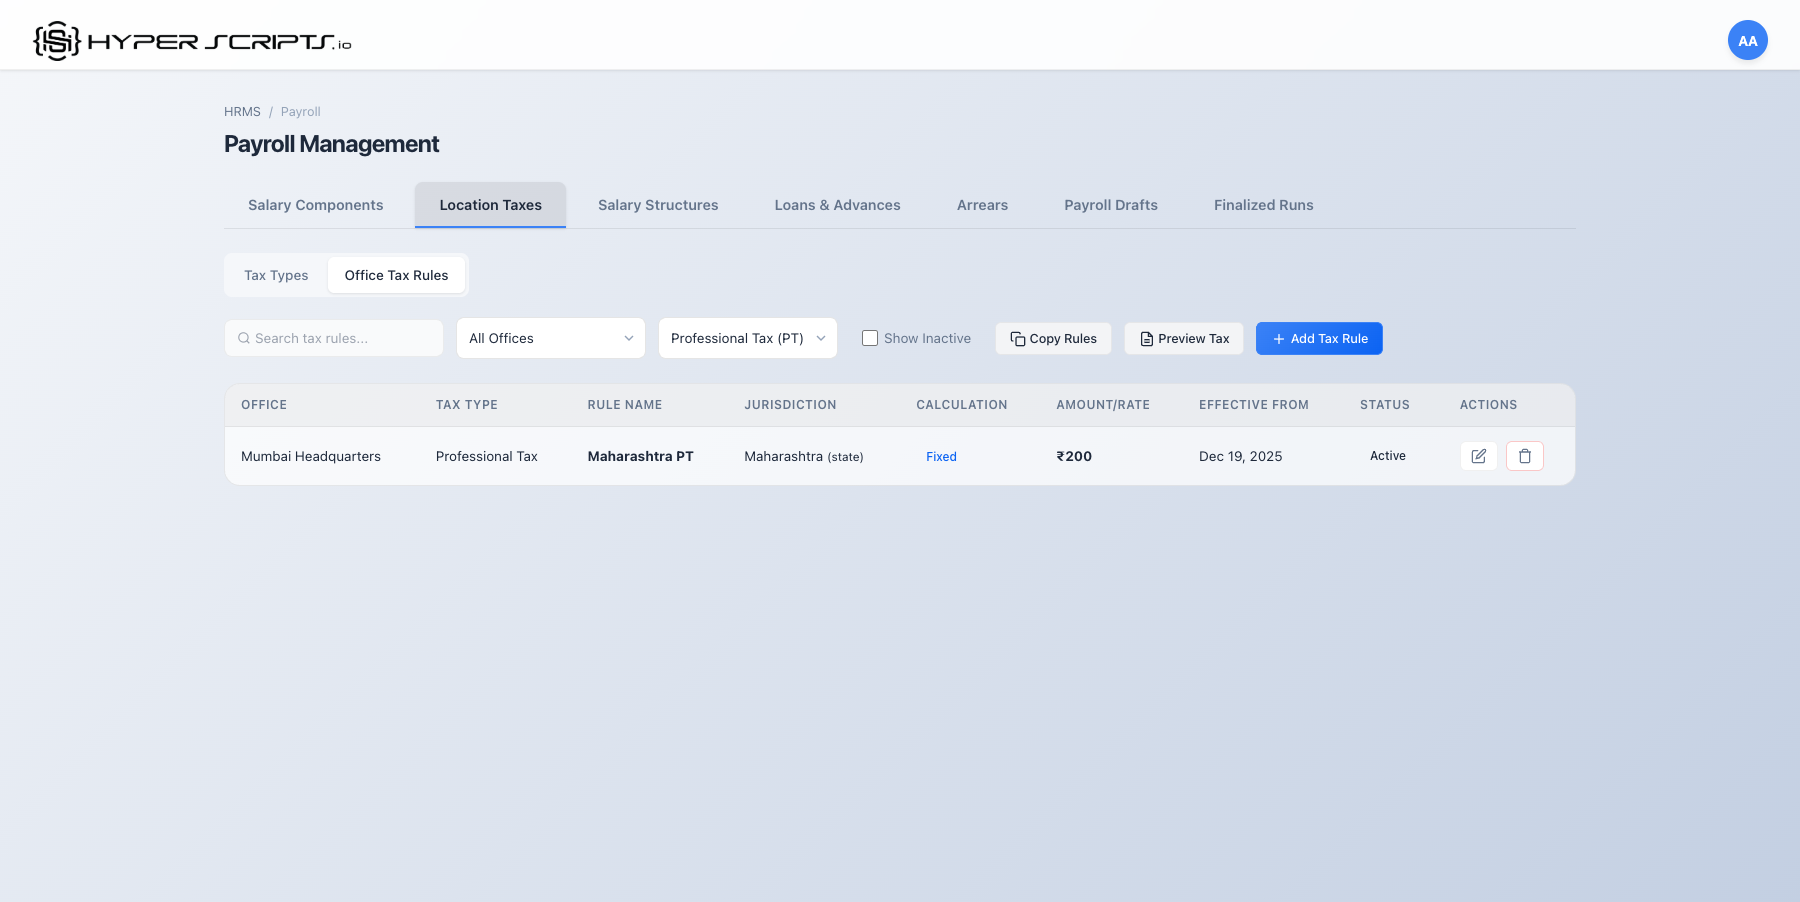Open the Professional Tax (PT) filter dropdown
Screen dimensions: 1800x902
pos(747,339)
